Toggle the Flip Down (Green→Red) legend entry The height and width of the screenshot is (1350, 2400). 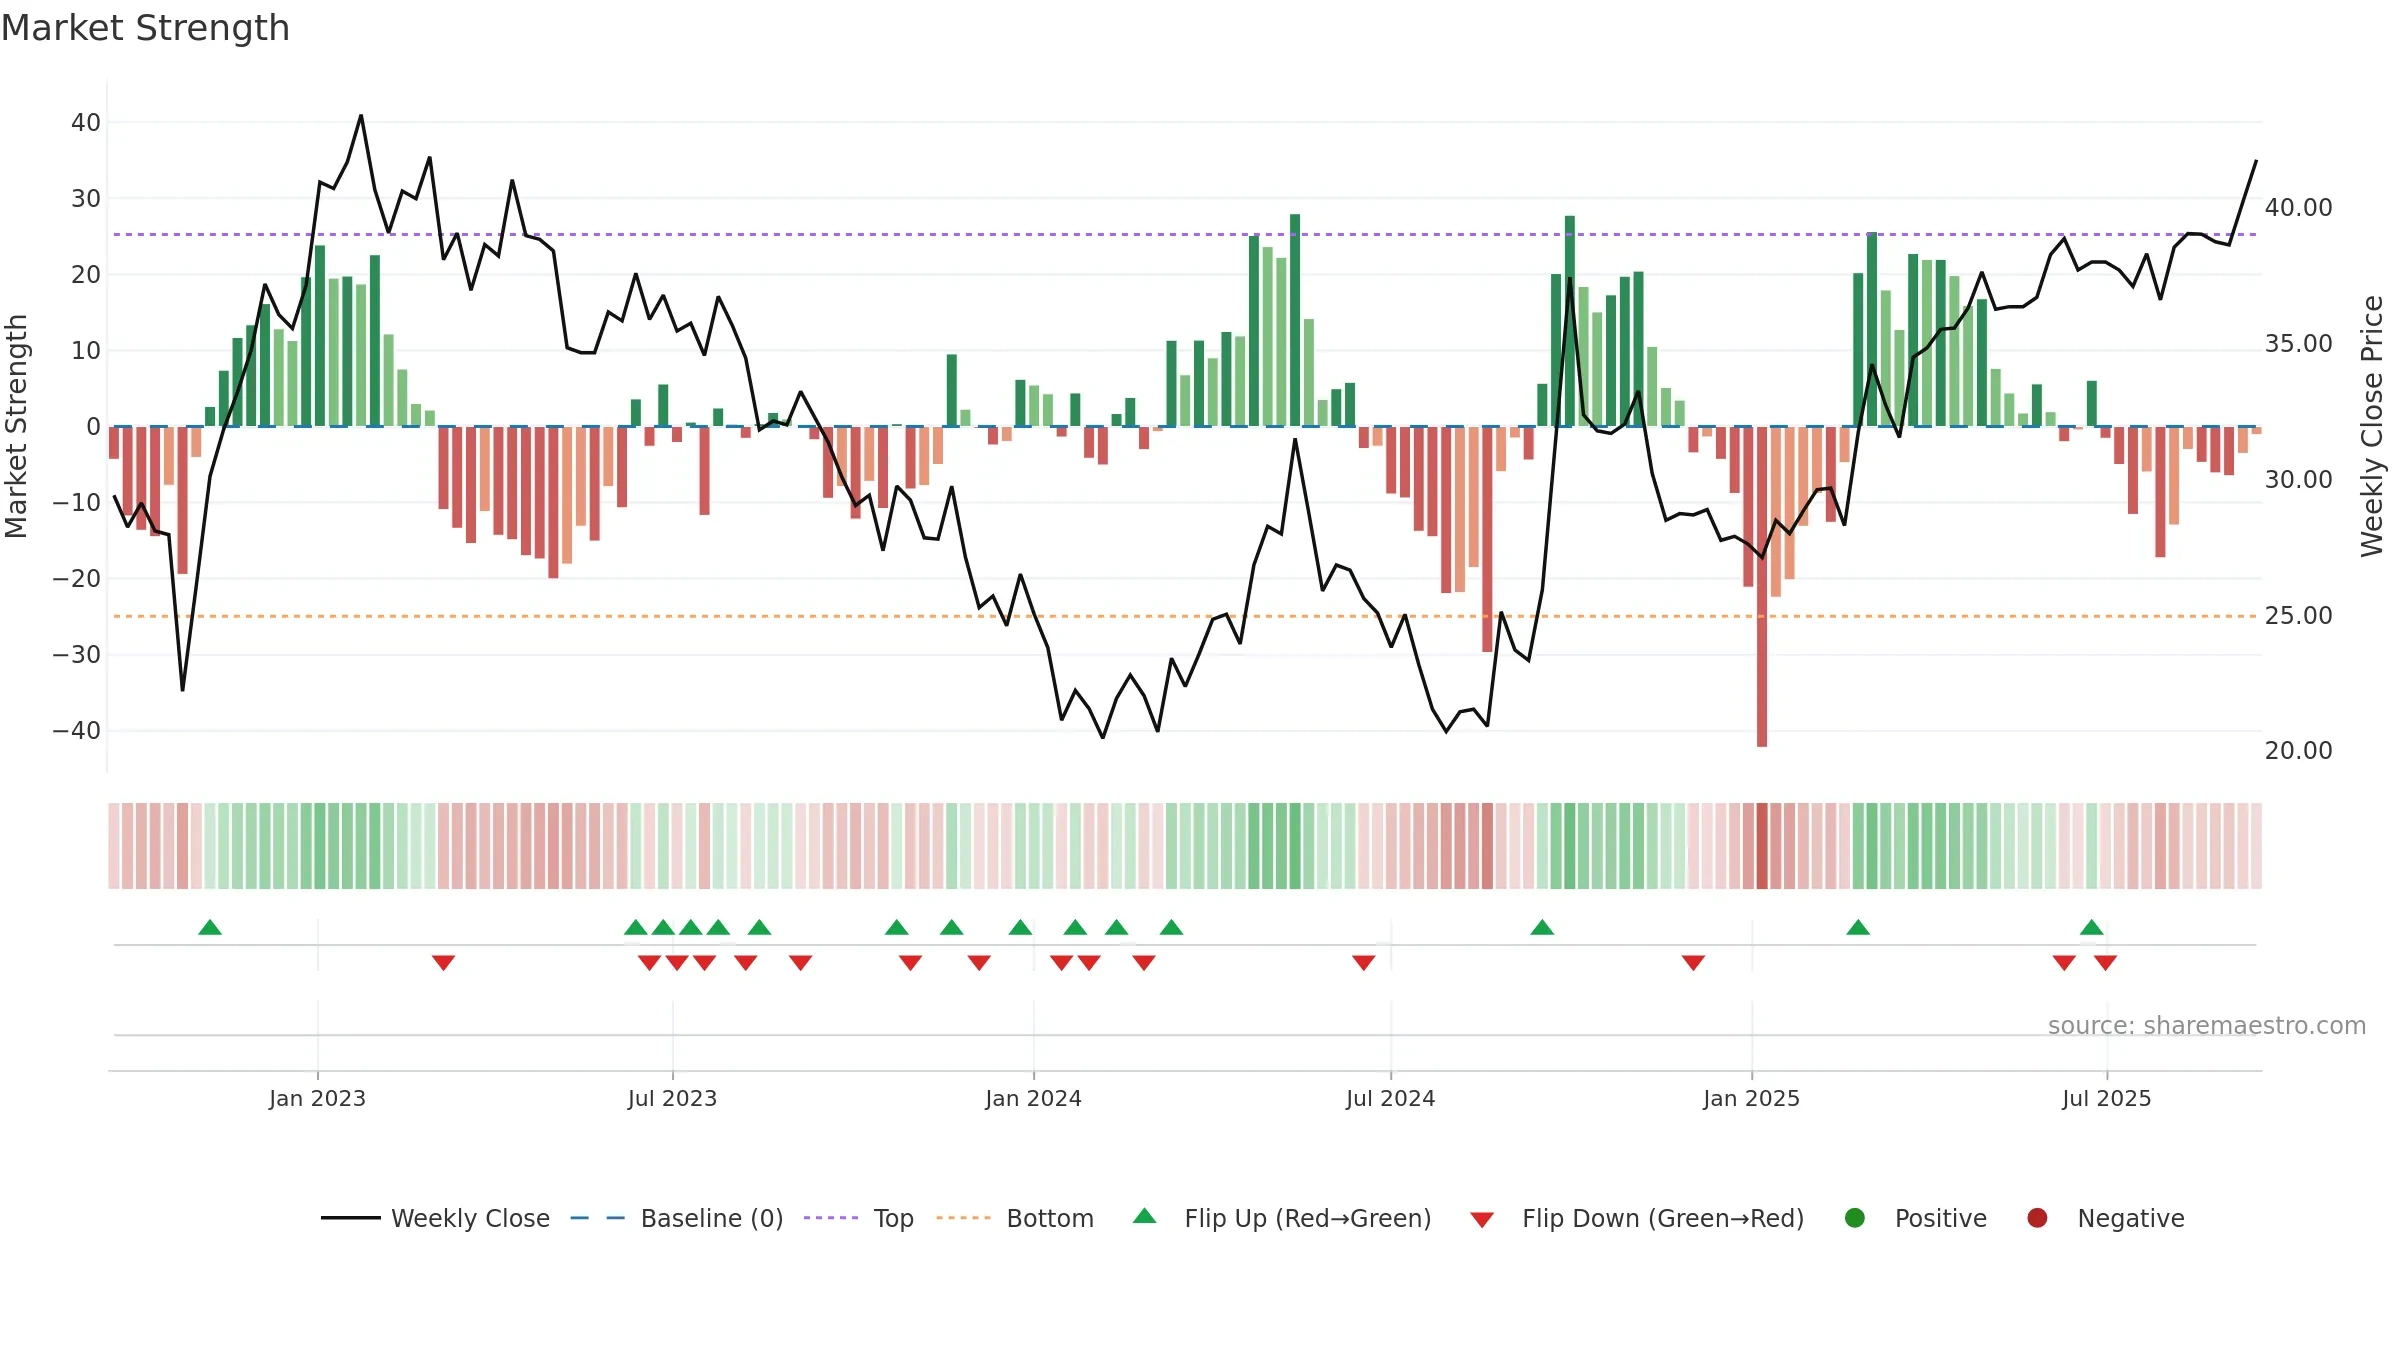tap(1637, 1218)
